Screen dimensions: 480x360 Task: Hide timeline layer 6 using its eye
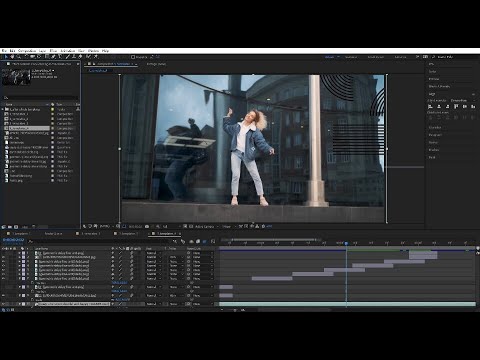tap(3, 274)
